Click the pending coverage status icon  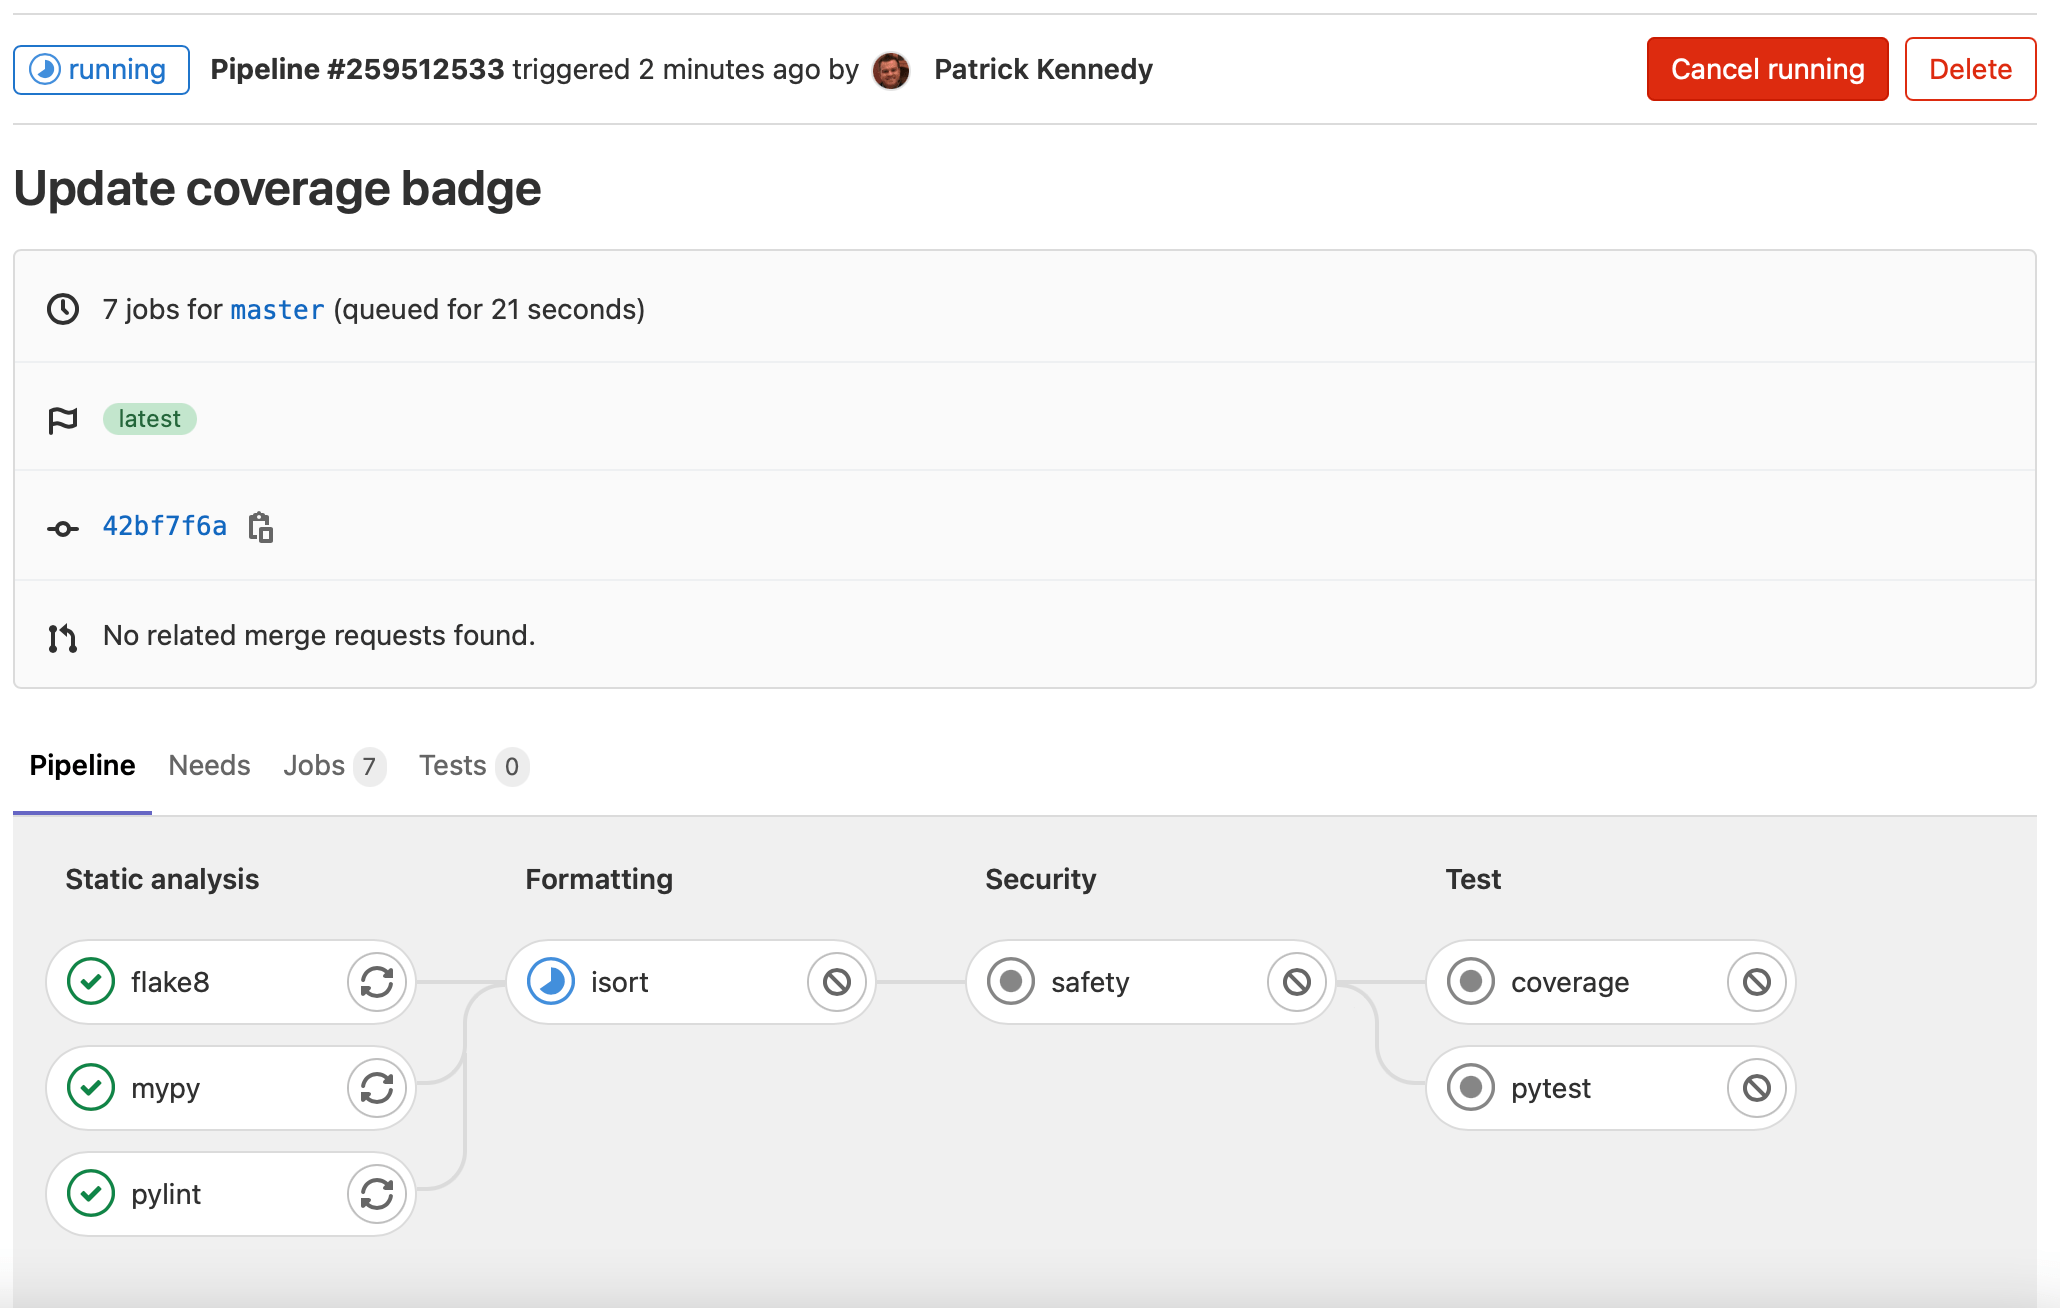[x=1470, y=982]
